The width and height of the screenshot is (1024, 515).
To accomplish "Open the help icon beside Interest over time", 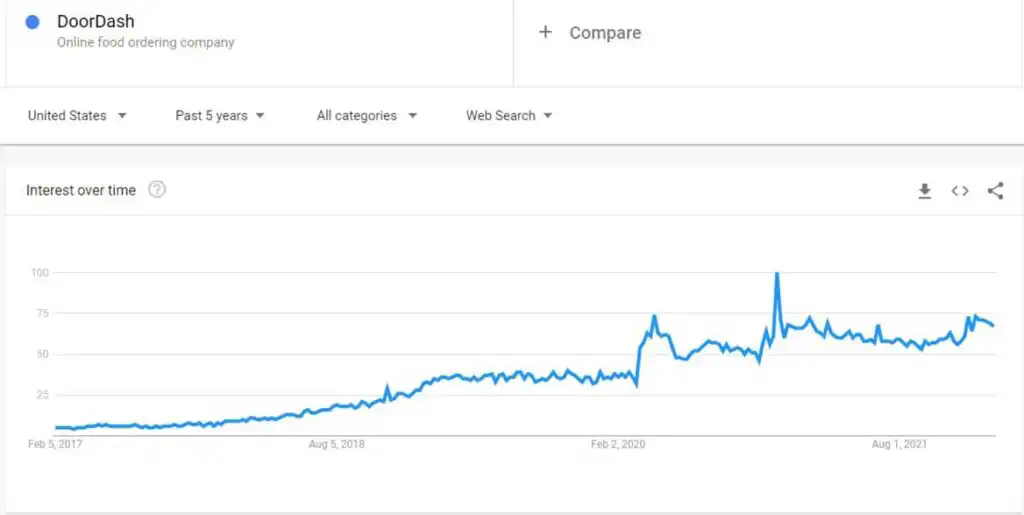I will tap(157, 190).
